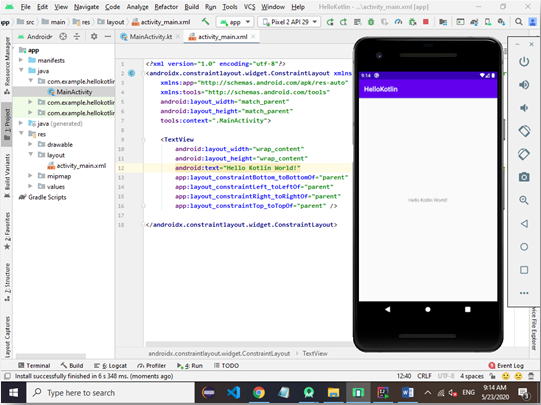This screenshot has height=405, width=541.
Task: Tap the phone screen Recents navigation button
Action: click(468, 309)
